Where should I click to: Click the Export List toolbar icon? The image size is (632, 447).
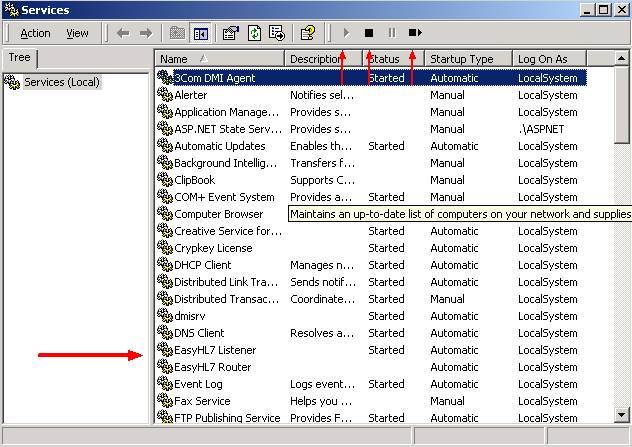pos(276,33)
